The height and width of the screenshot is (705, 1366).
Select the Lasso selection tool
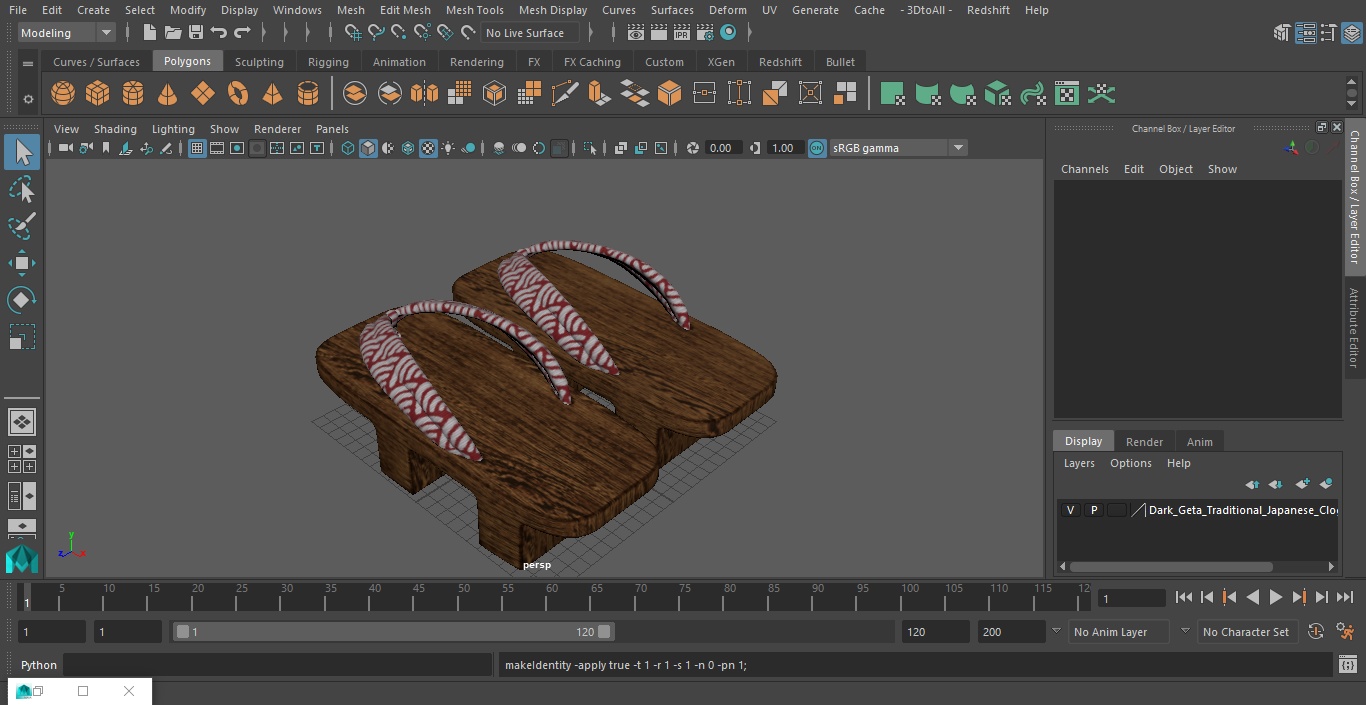tap(21, 189)
